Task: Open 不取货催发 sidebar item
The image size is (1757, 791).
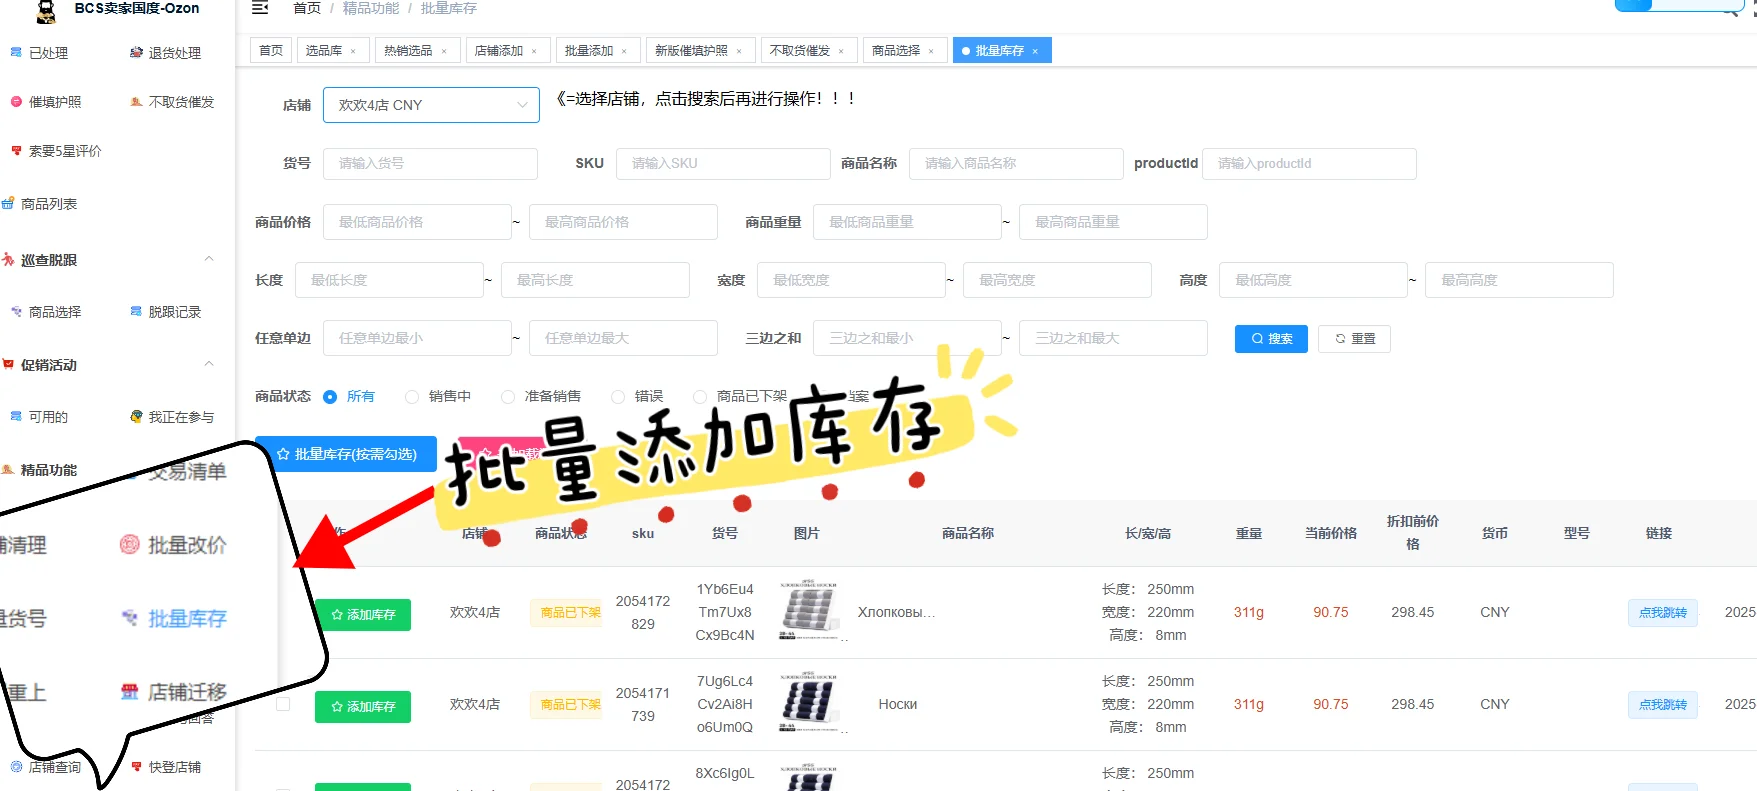Action: tap(172, 102)
